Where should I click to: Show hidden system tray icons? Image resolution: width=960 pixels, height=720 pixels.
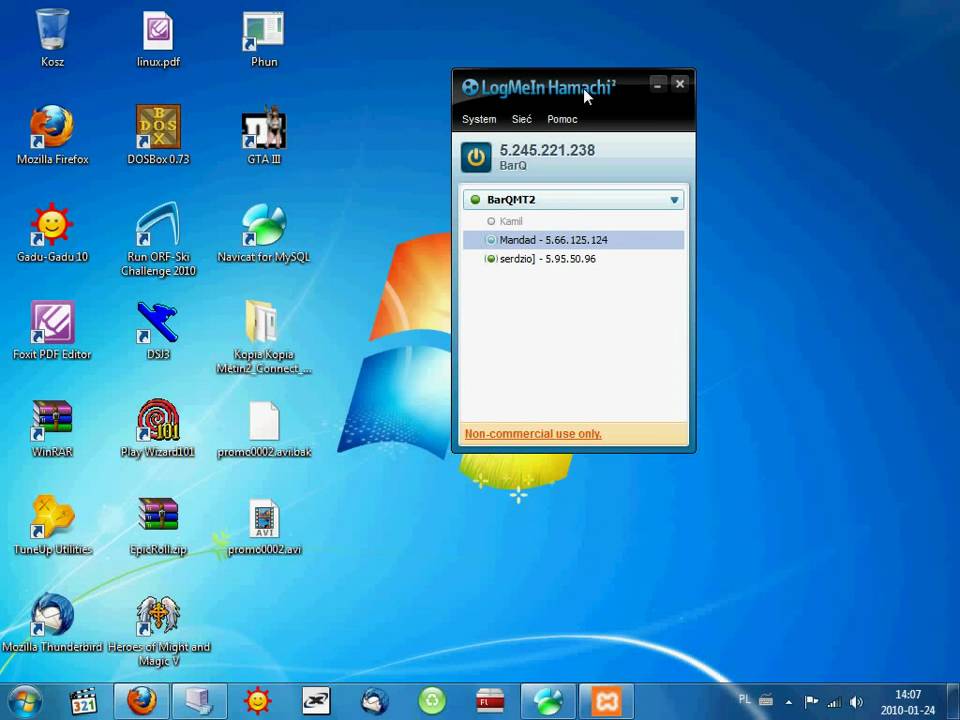point(789,702)
